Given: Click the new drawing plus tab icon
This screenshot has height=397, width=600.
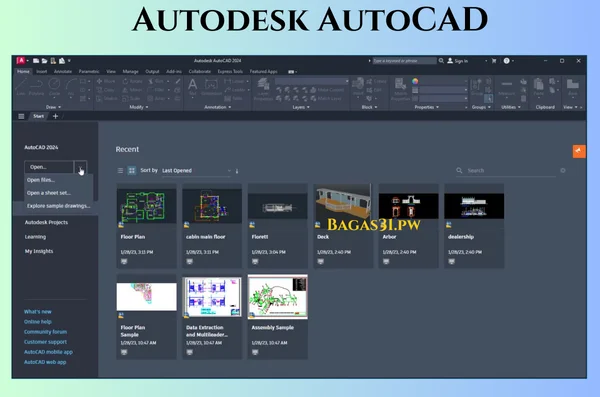Looking at the screenshot, I should click(x=55, y=116).
